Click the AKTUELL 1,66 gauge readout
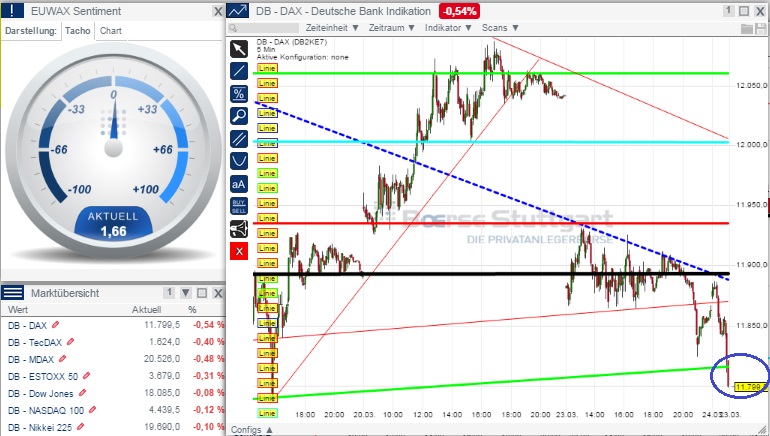 [x=113, y=224]
